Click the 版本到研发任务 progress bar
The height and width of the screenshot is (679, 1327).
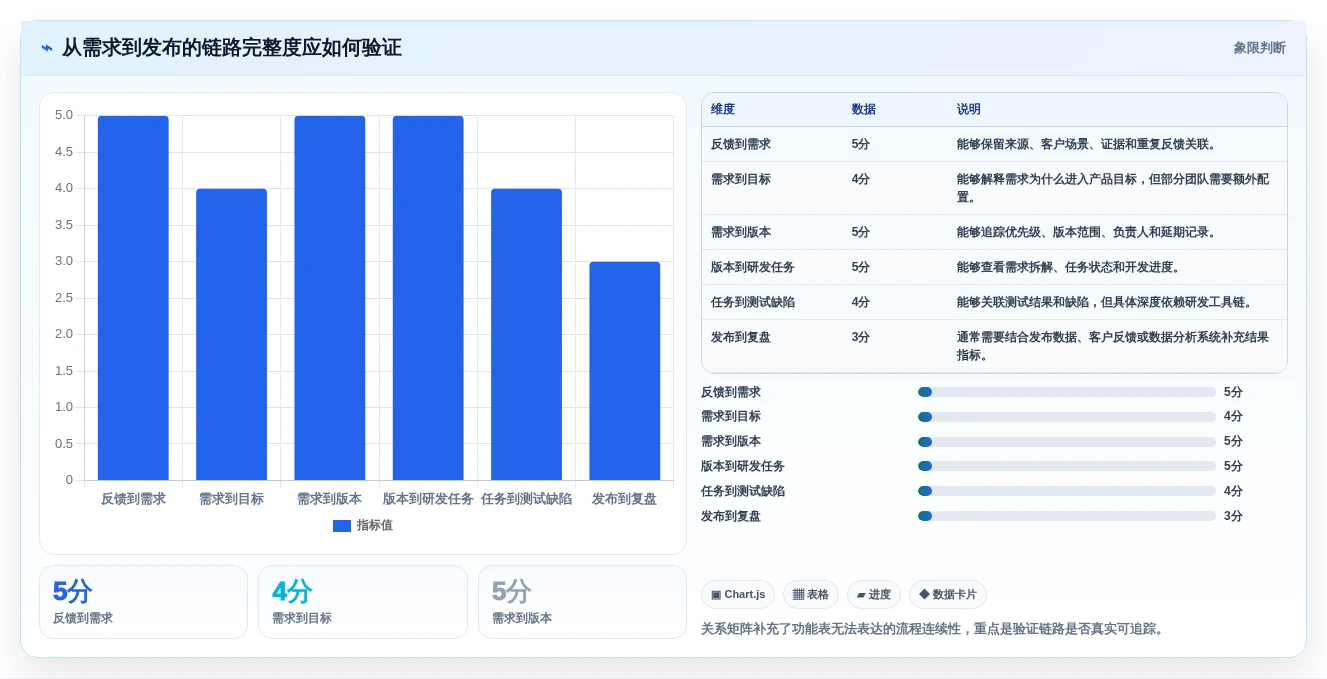[x=1067, y=466]
